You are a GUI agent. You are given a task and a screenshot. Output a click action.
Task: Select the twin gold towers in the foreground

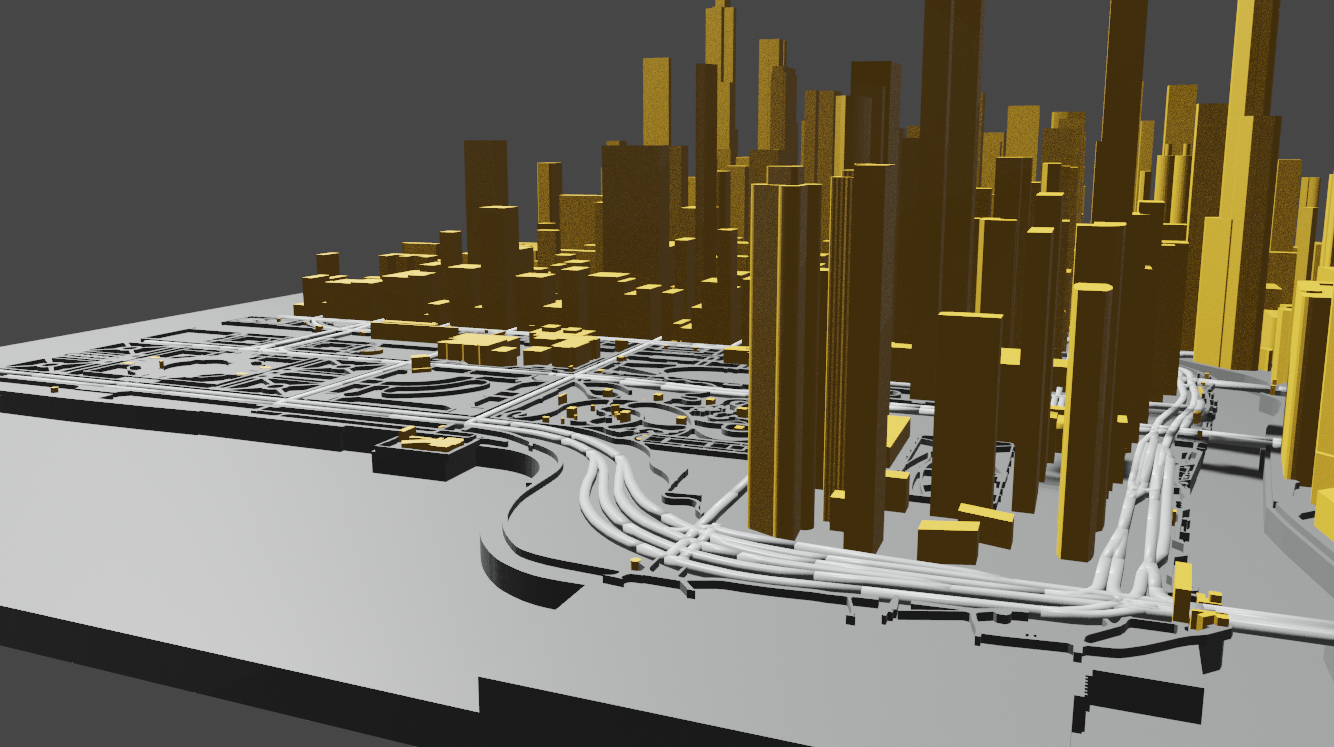pos(790,400)
